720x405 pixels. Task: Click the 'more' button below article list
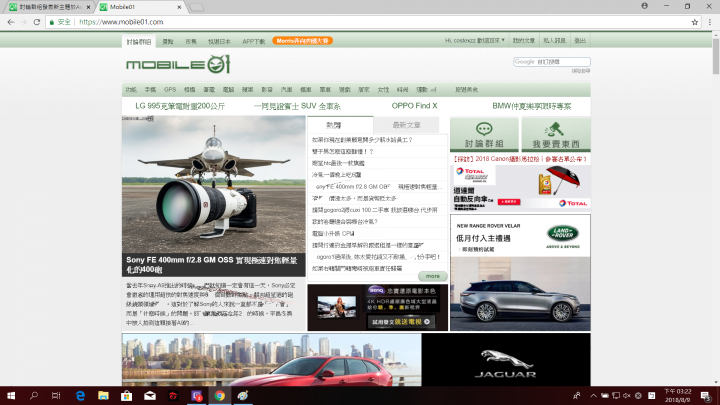[x=433, y=276]
